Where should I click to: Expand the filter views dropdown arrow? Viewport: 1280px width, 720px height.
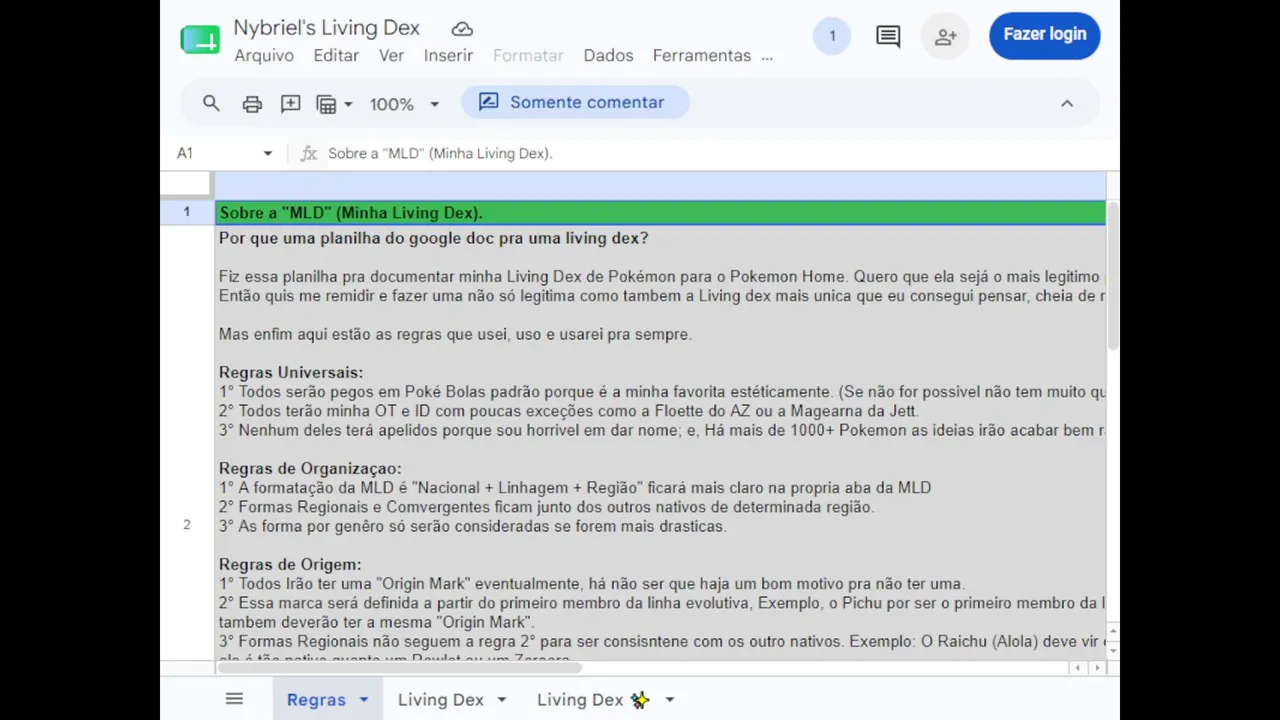[x=348, y=104]
